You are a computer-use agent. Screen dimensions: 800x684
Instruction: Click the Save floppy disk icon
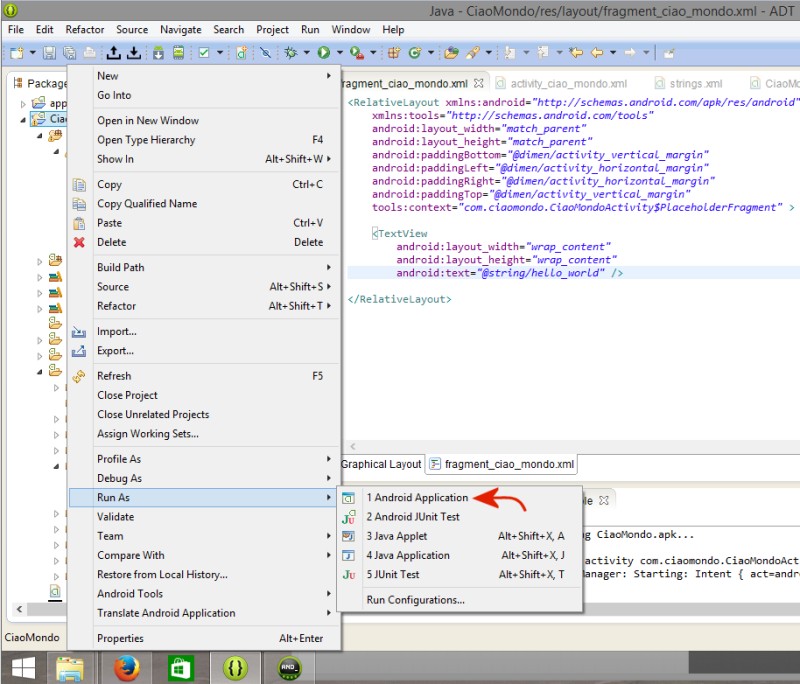coord(49,53)
